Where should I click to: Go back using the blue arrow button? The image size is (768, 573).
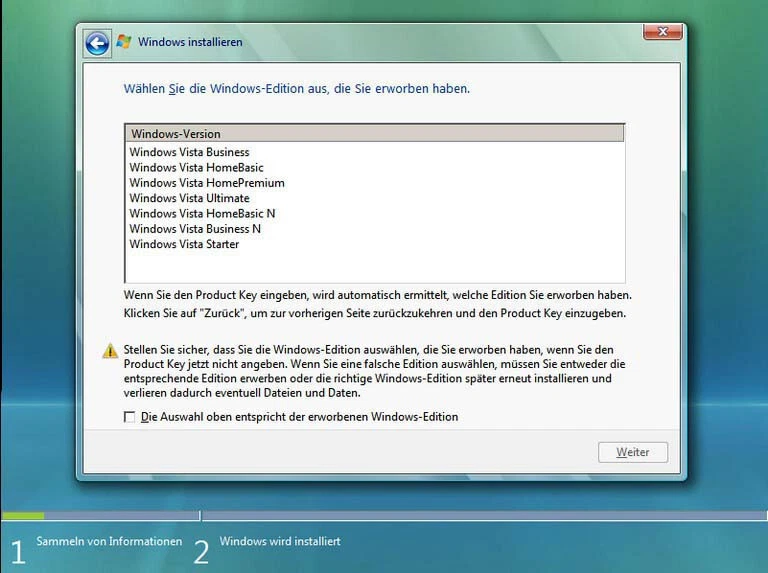tap(97, 44)
